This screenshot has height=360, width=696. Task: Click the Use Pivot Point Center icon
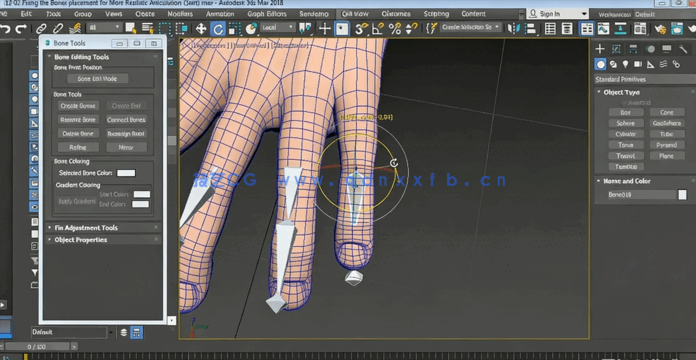pyautogui.click(x=305, y=29)
